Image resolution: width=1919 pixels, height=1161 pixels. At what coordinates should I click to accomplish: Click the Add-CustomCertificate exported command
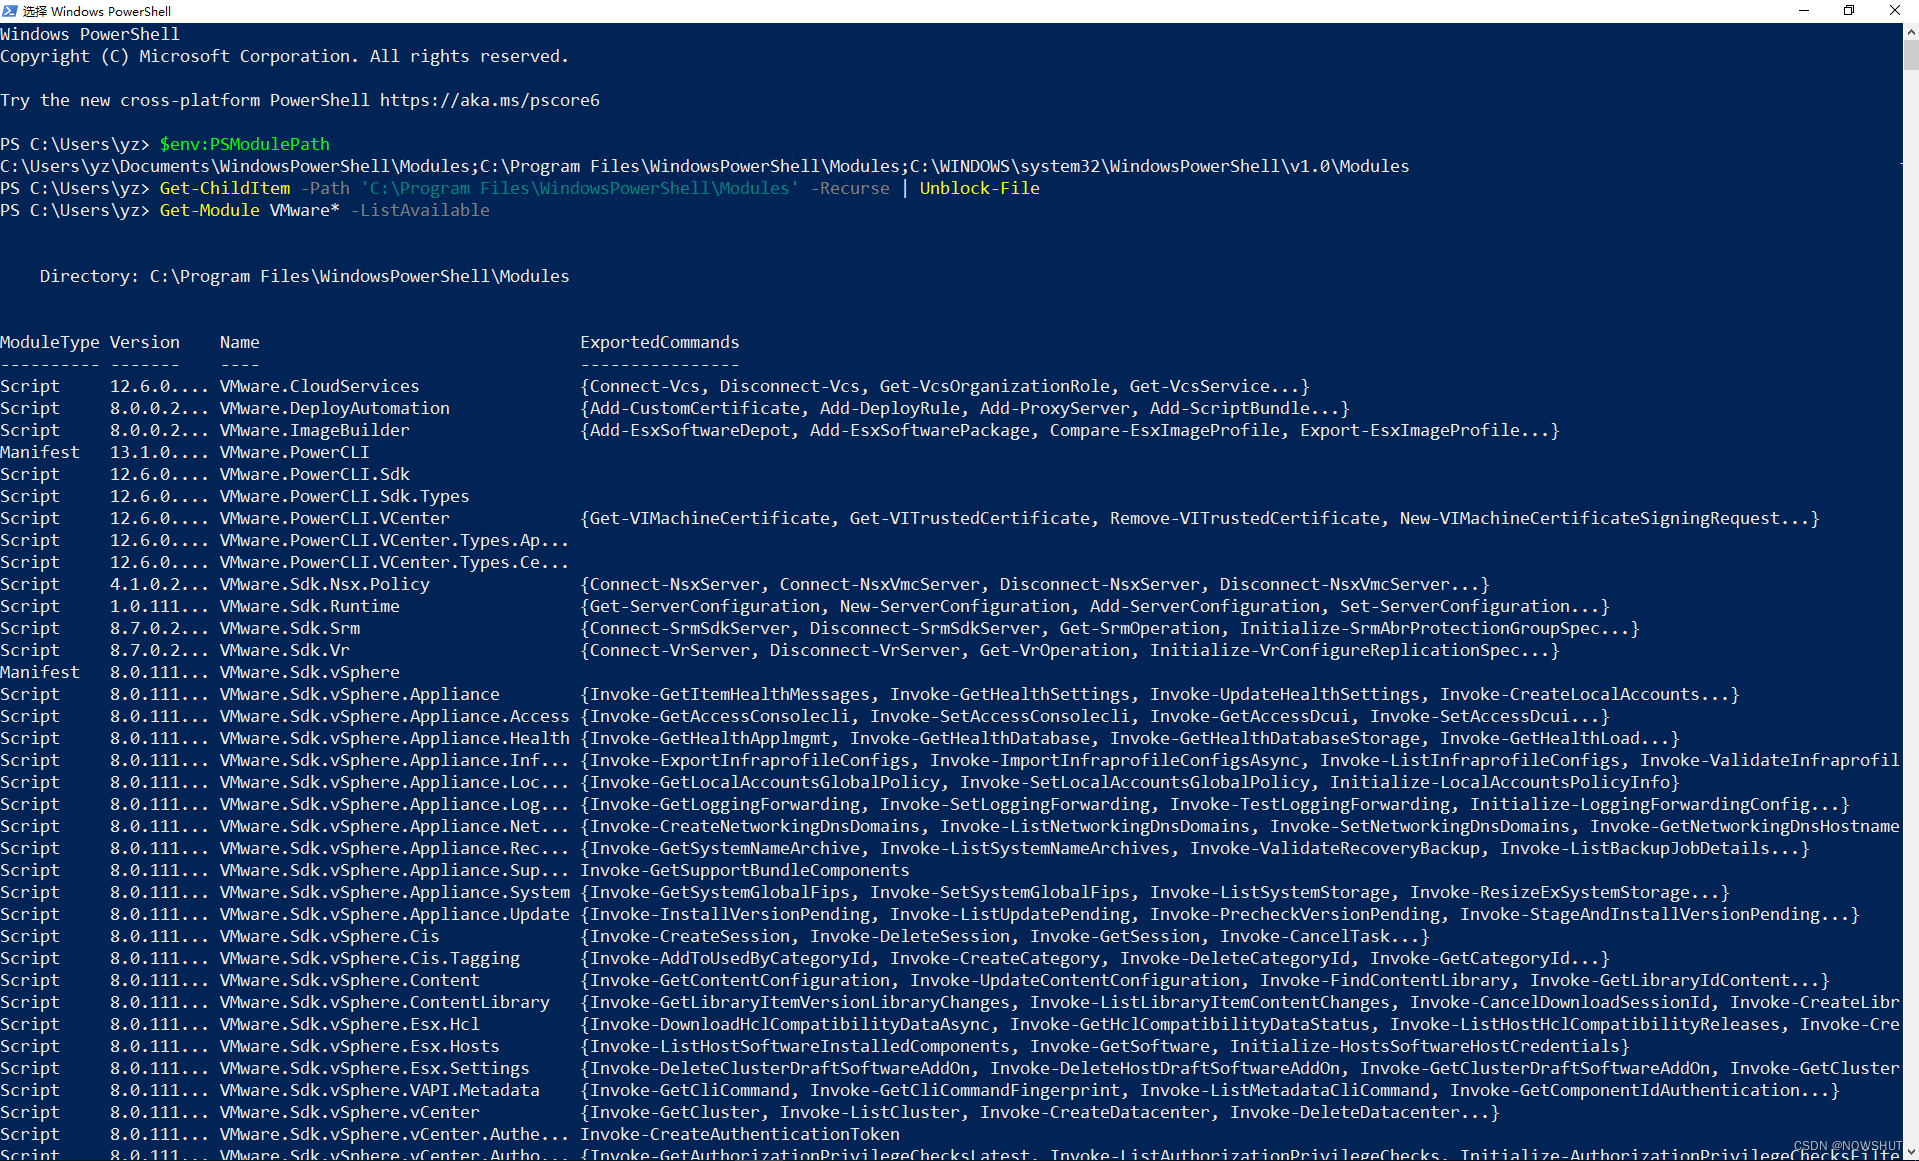(x=695, y=408)
